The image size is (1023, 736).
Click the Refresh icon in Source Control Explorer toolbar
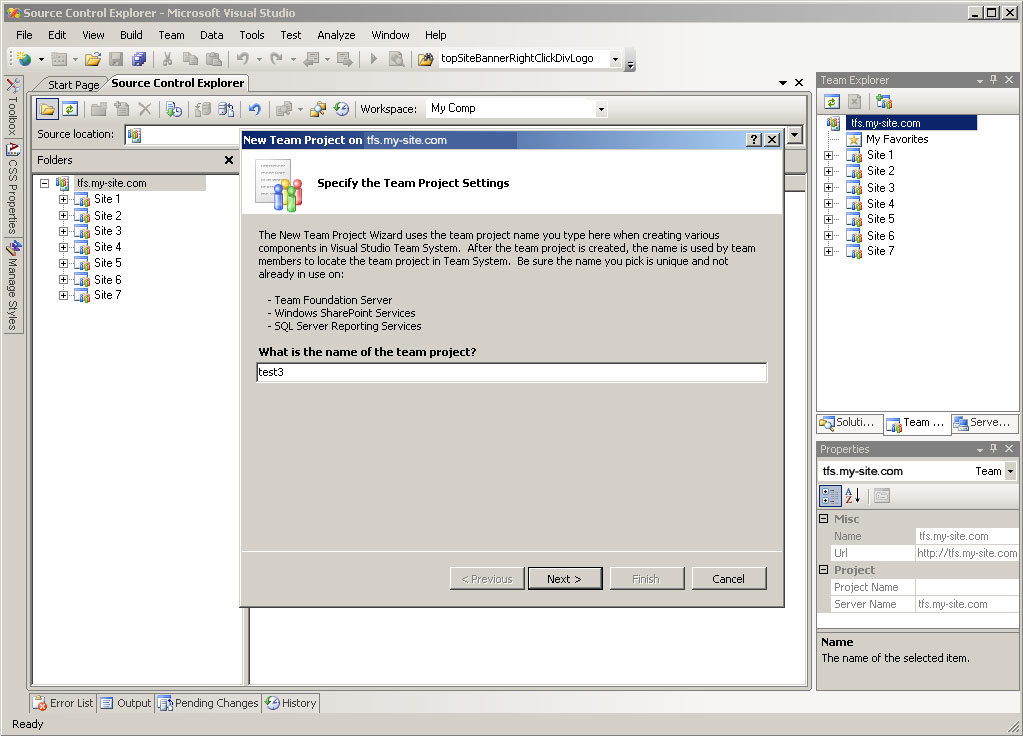coord(70,109)
